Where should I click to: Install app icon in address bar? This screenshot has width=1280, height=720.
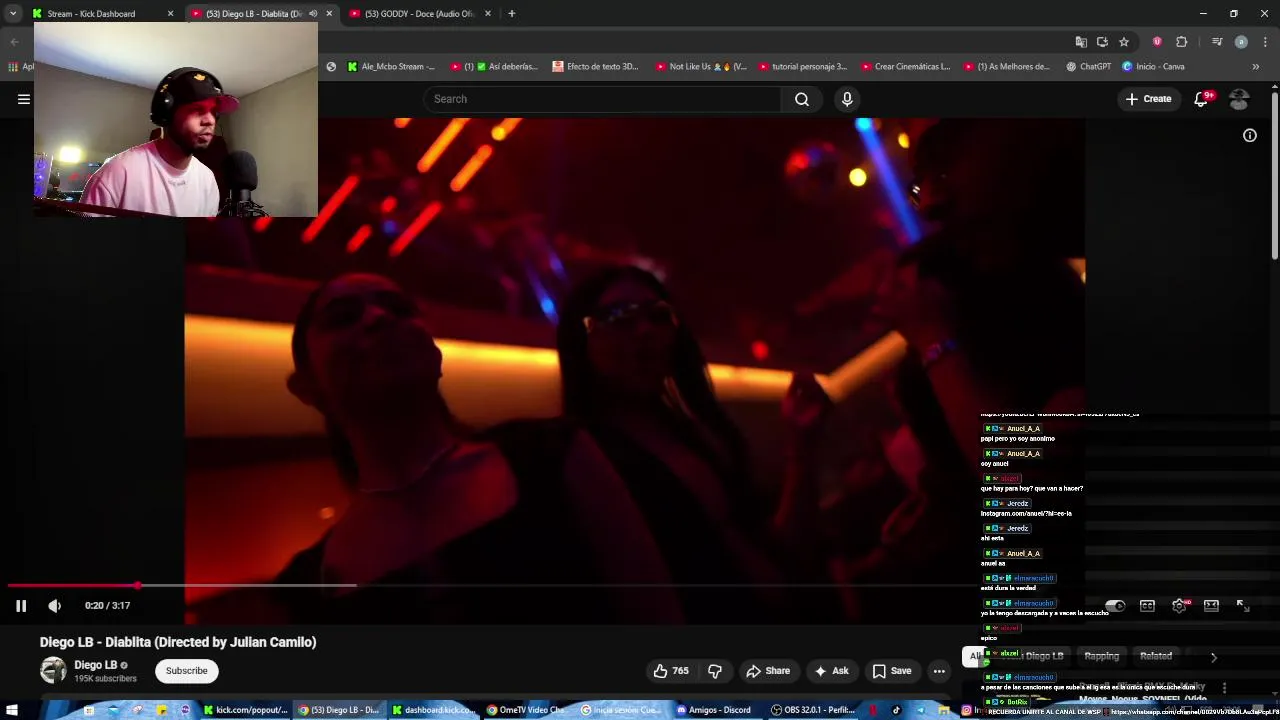[x=1102, y=42]
